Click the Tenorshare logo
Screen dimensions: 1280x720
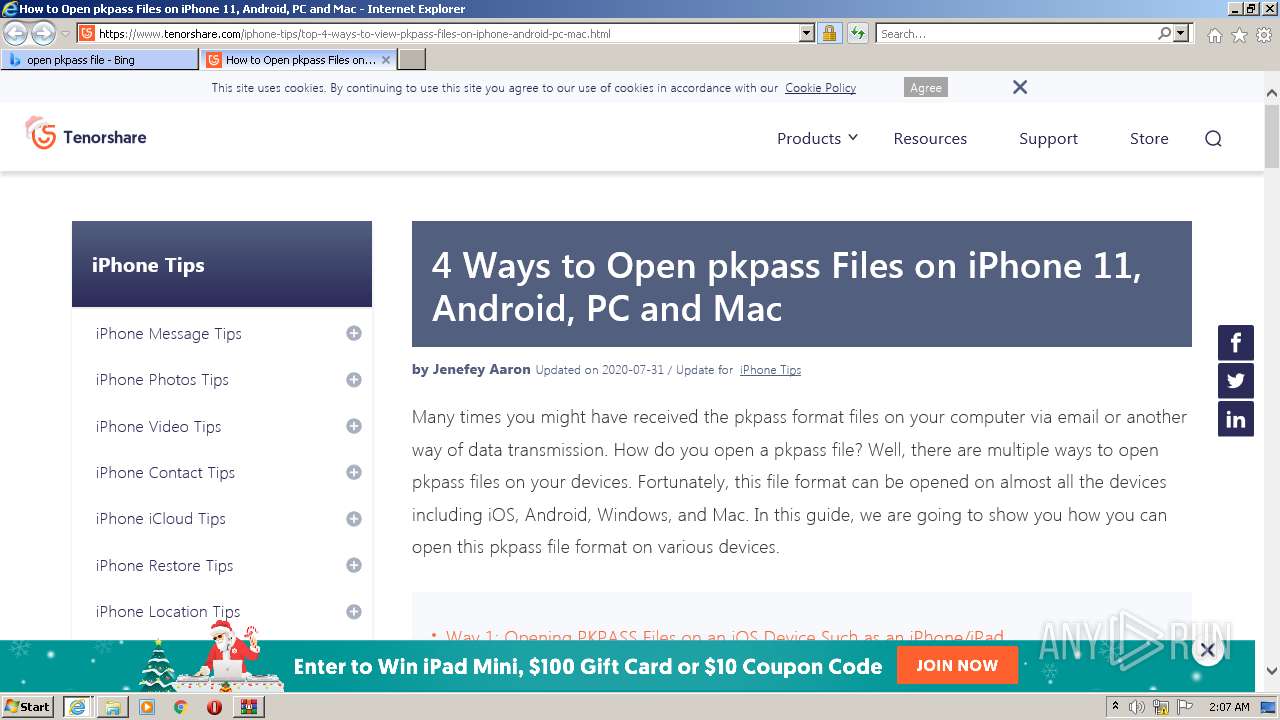tap(86, 134)
